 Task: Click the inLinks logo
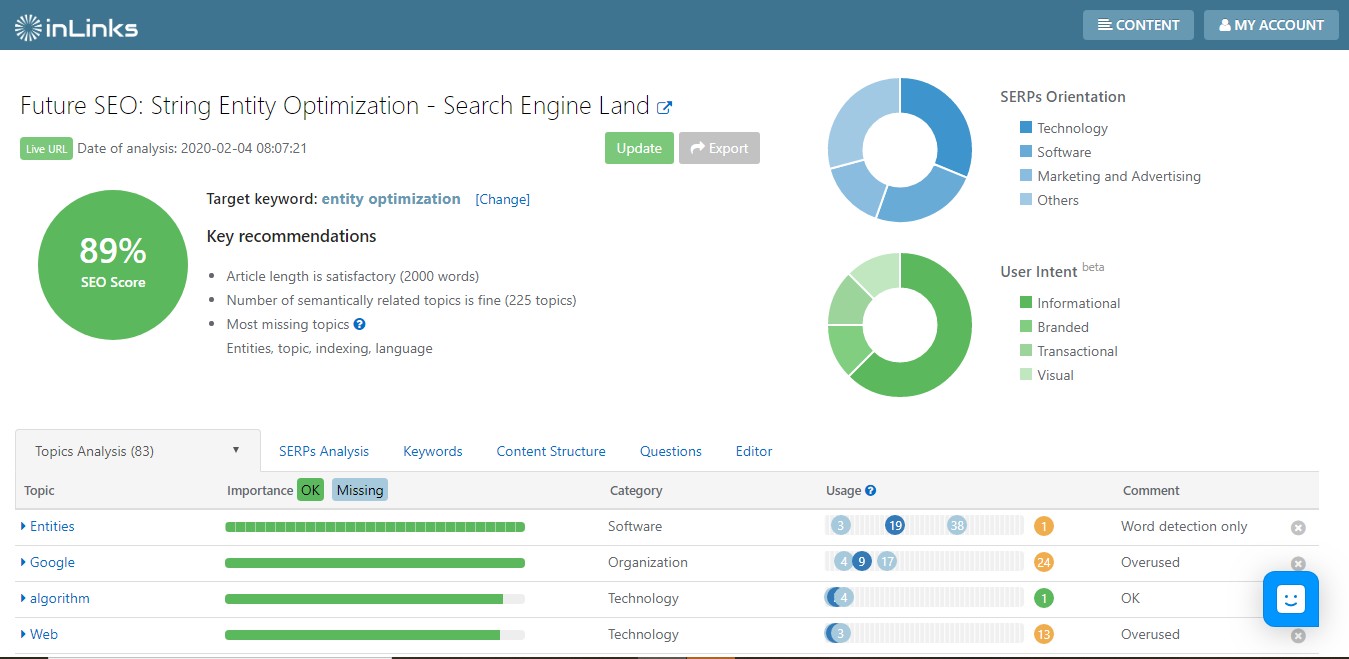[x=76, y=27]
